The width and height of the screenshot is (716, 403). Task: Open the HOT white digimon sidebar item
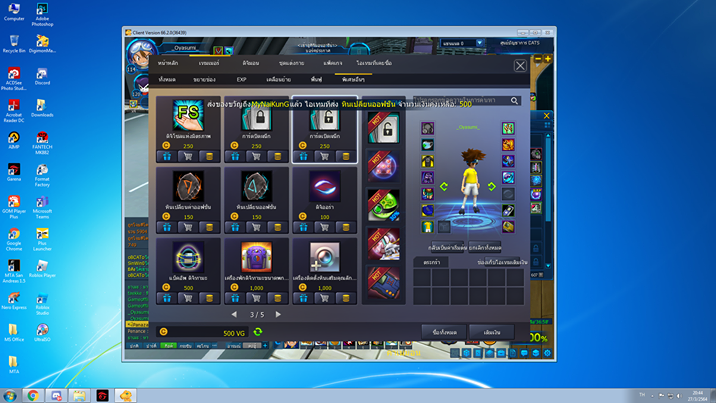pos(383,244)
